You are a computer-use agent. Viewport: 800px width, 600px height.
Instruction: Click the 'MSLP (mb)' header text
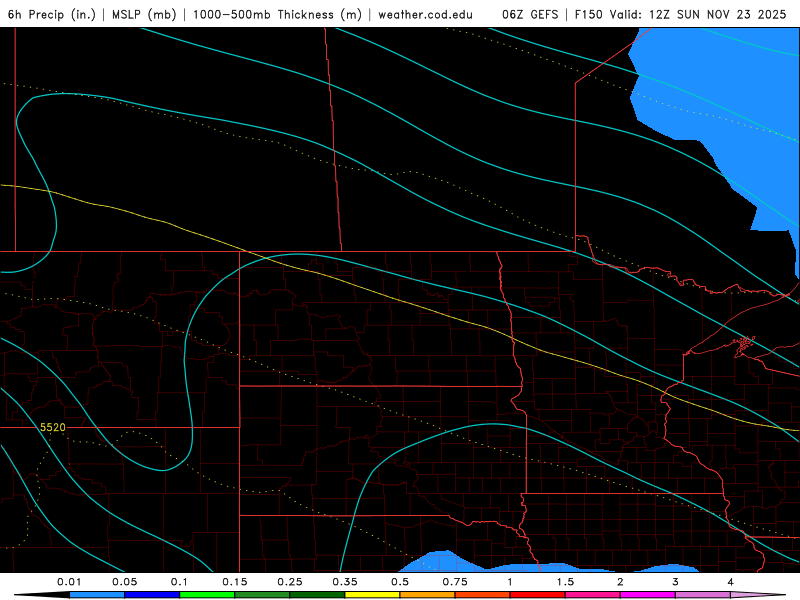144,14
